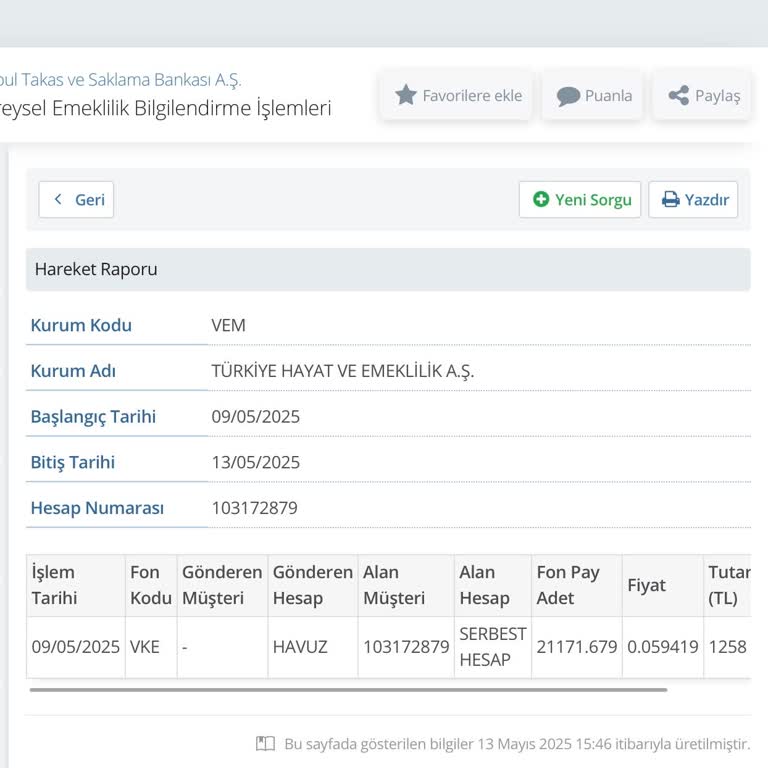768x768 pixels.
Task: Click the Alan Müşteri column header
Action: pos(406,585)
